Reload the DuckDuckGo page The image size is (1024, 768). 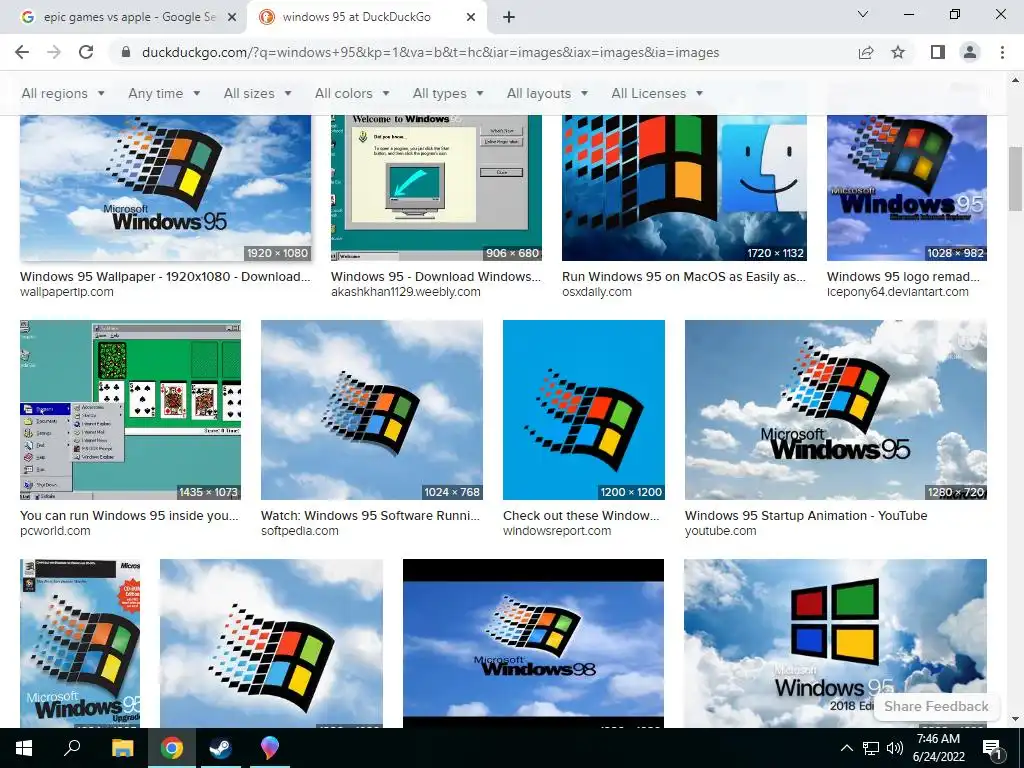coord(86,52)
